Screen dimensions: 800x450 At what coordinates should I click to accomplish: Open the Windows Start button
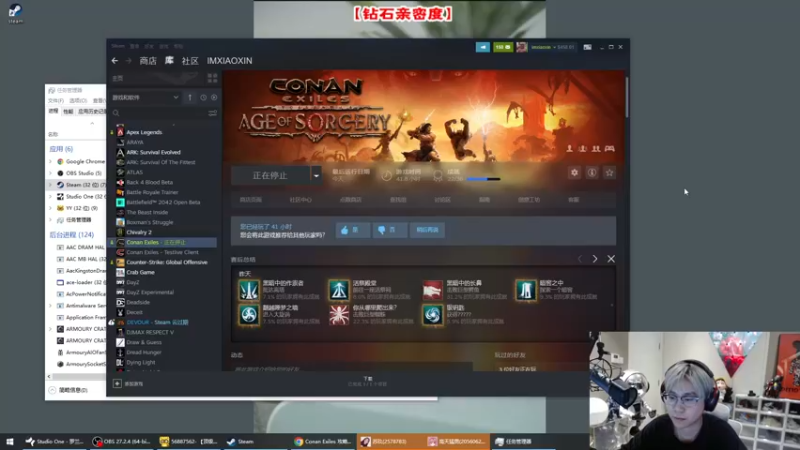[10, 442]
